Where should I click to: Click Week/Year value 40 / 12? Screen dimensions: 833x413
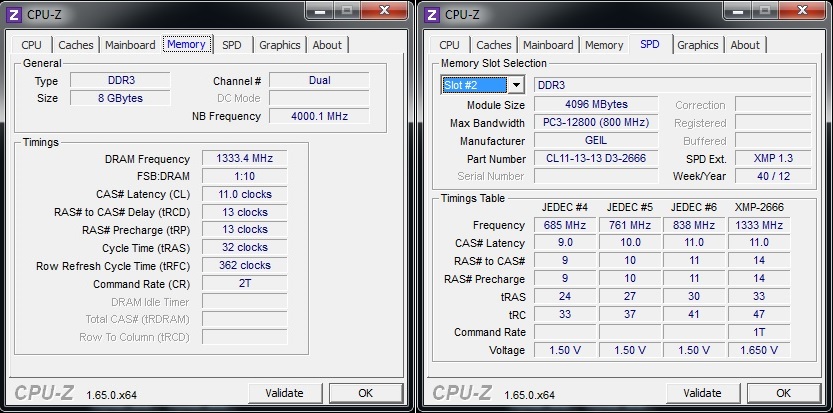pyautogui.click(x=774, y=175)
